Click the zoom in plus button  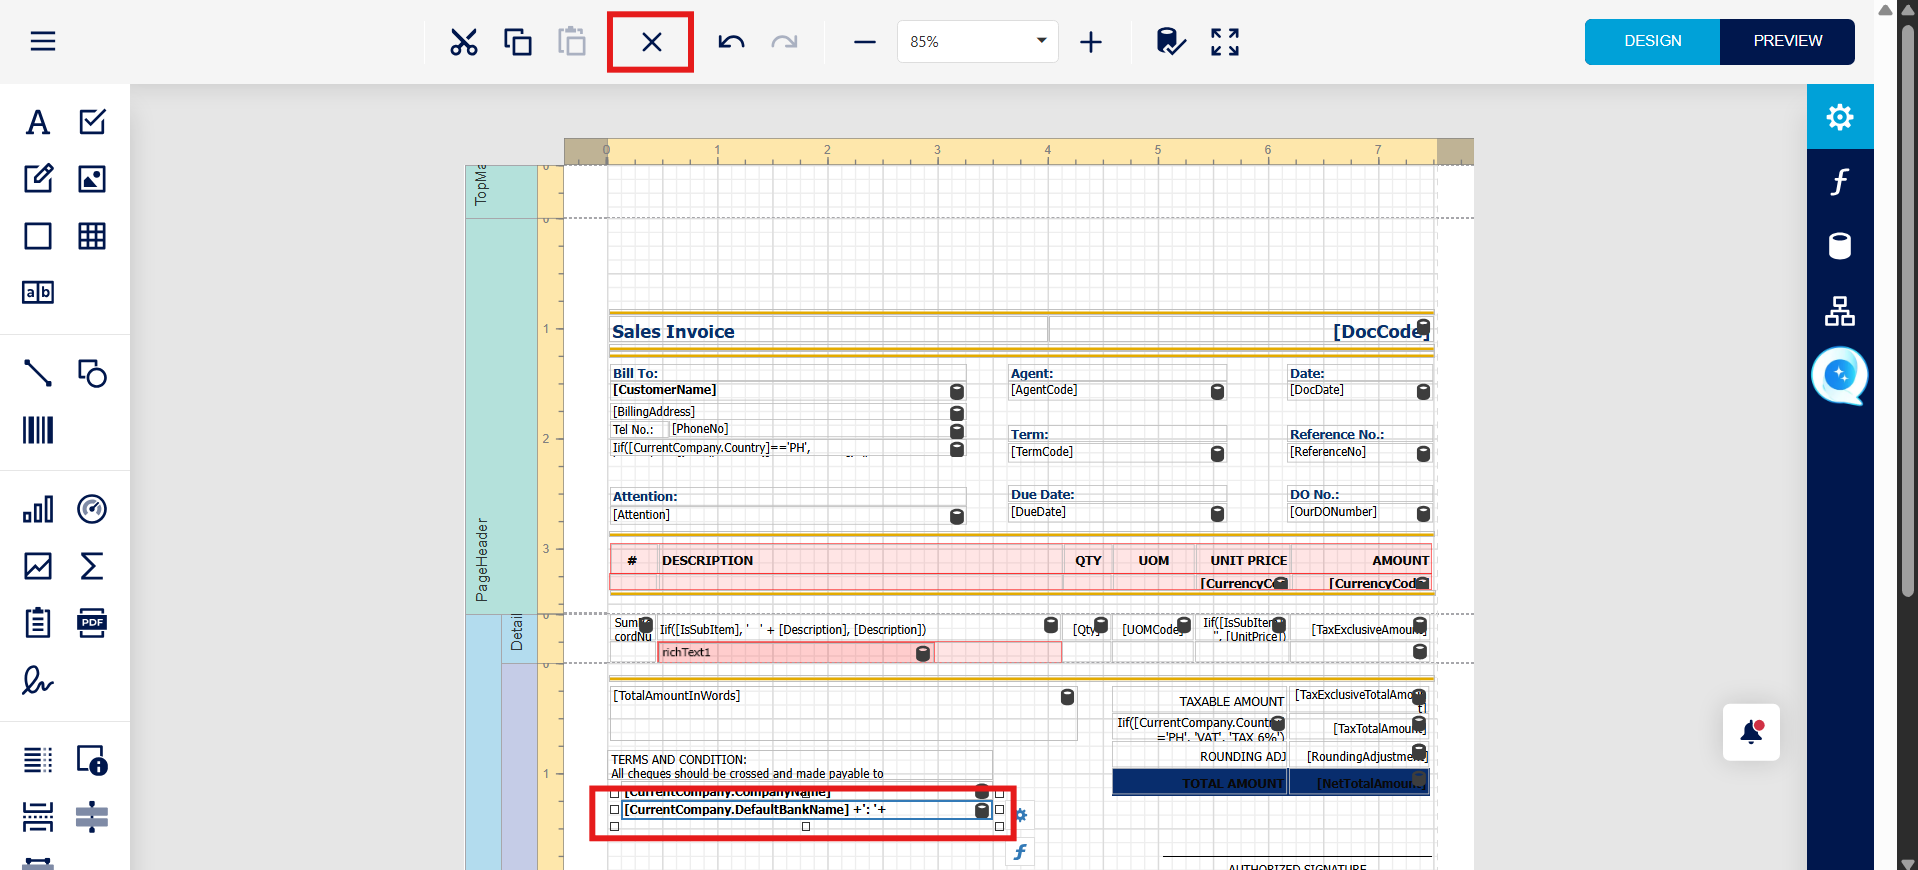(x=1091, y=42)
